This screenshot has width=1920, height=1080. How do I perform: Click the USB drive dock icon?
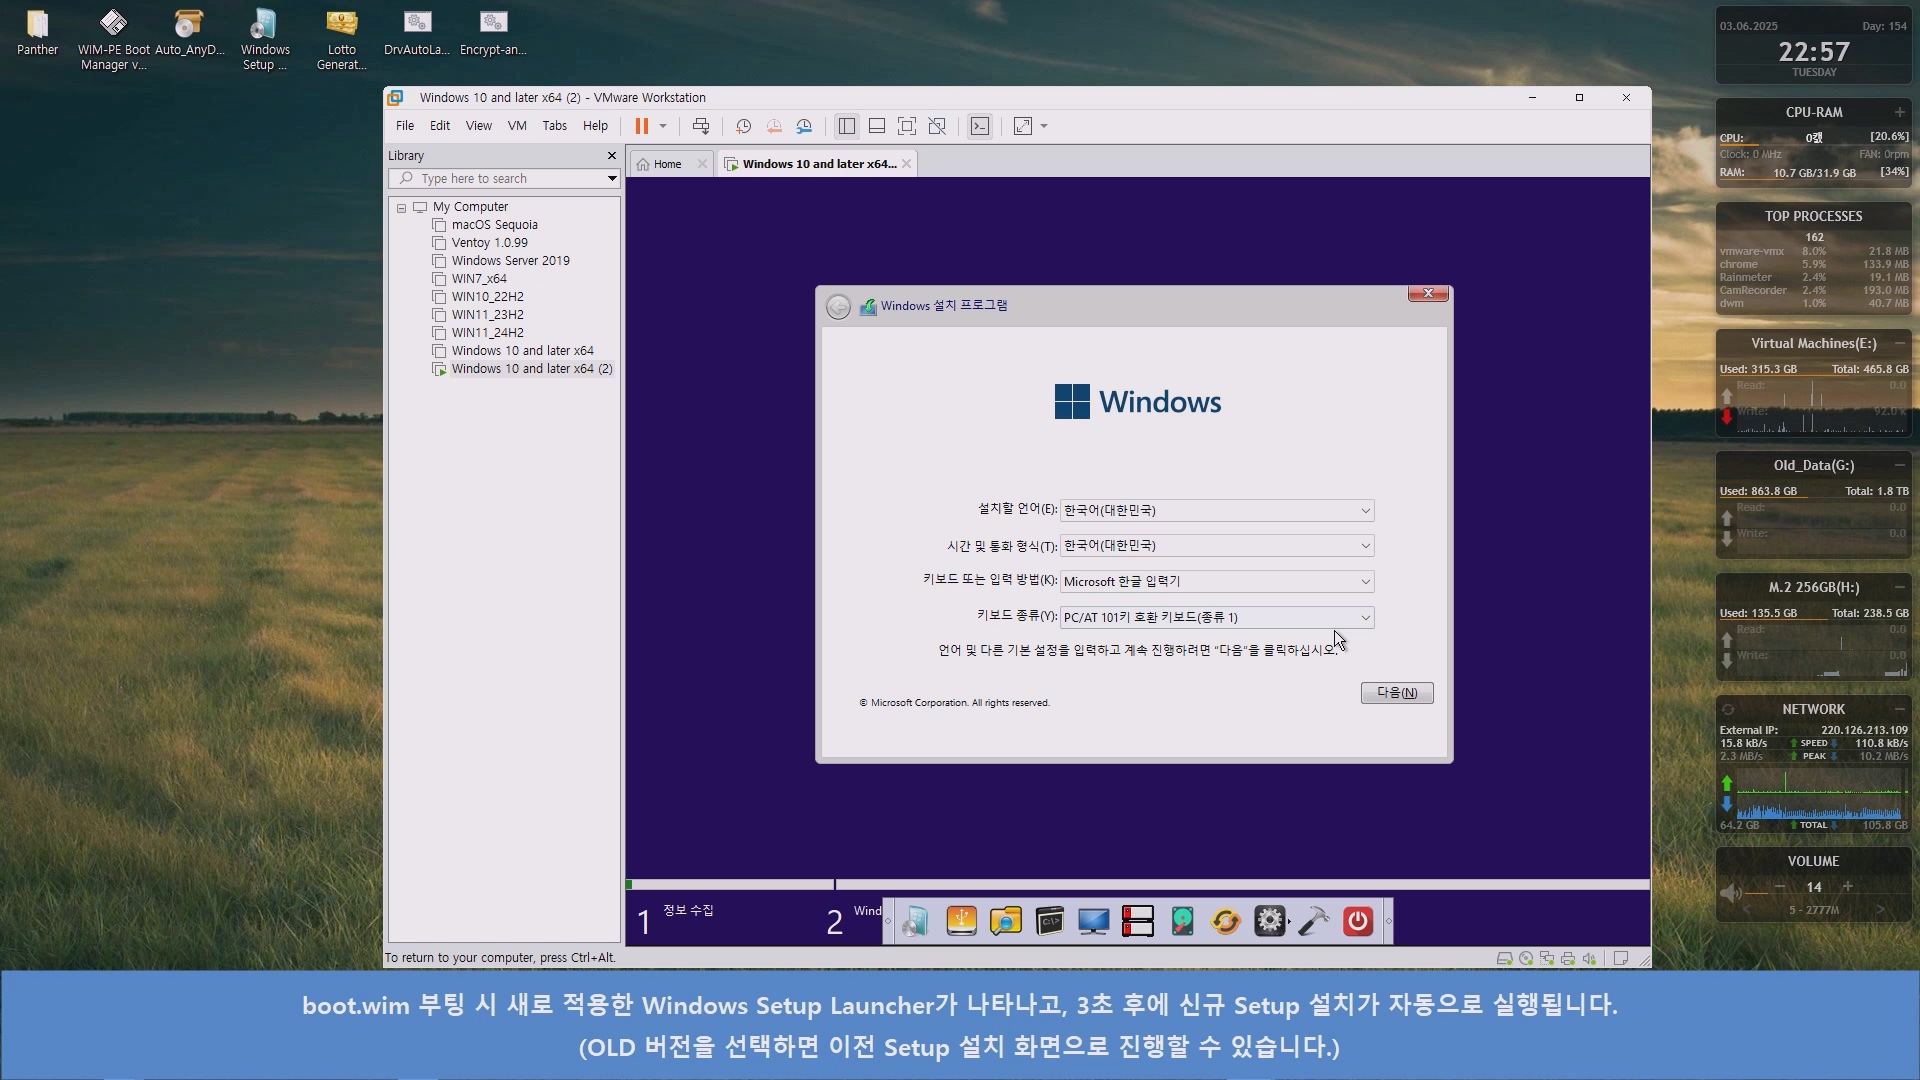[961, 921]
